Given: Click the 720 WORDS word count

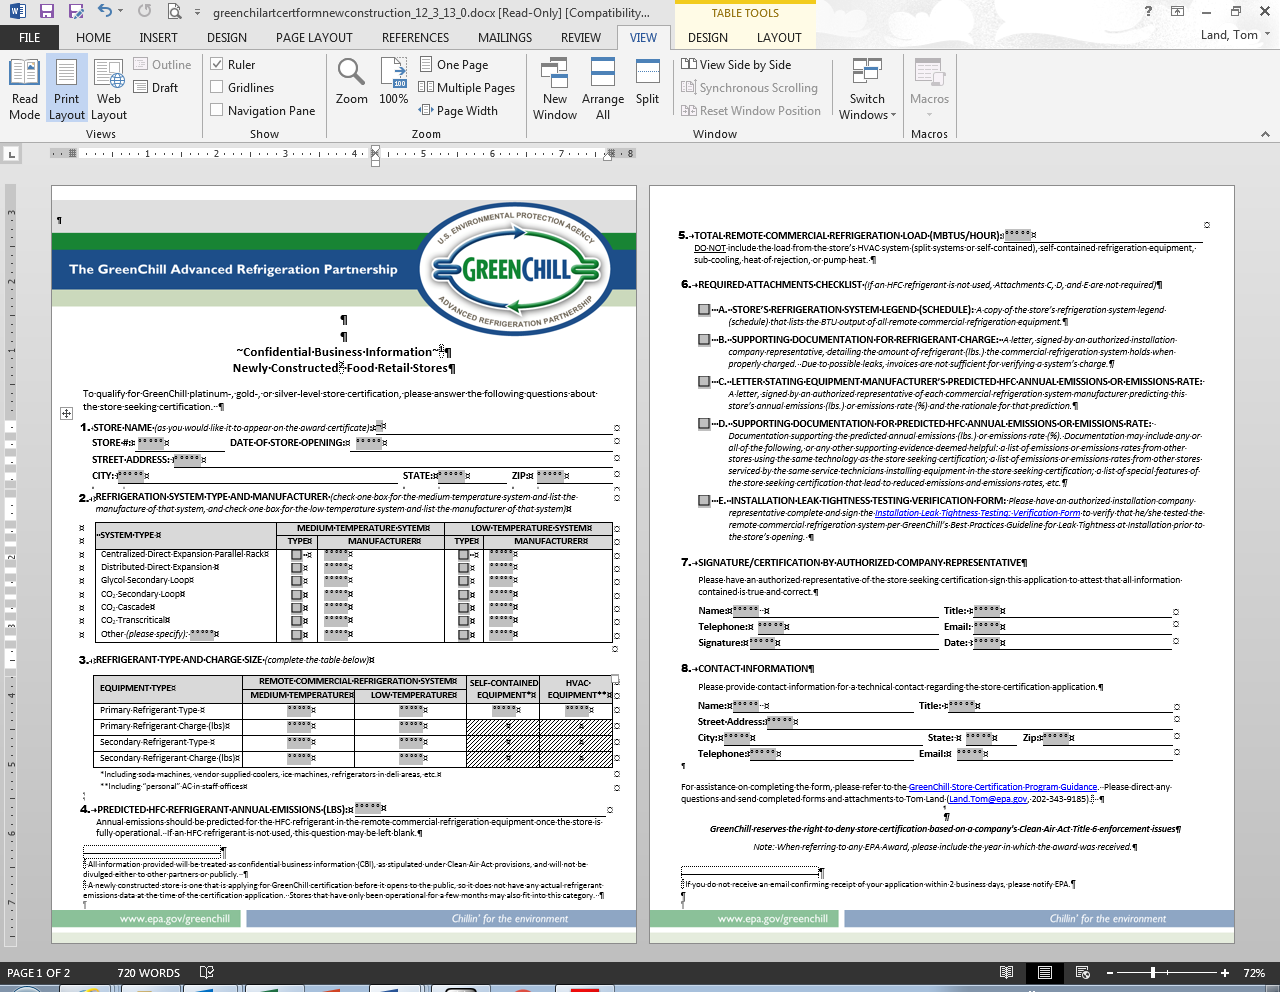Looking at the screenshot, I should tap(149, 973).
